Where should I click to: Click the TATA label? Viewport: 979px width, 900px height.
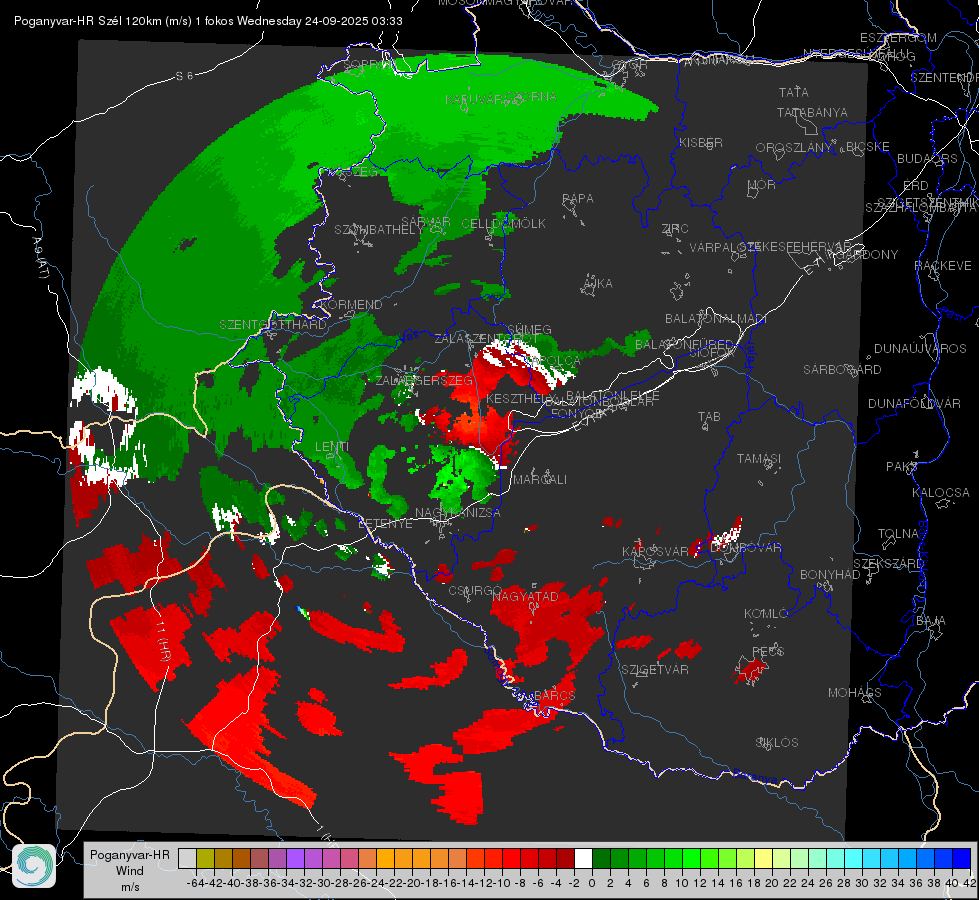[794, 92]
